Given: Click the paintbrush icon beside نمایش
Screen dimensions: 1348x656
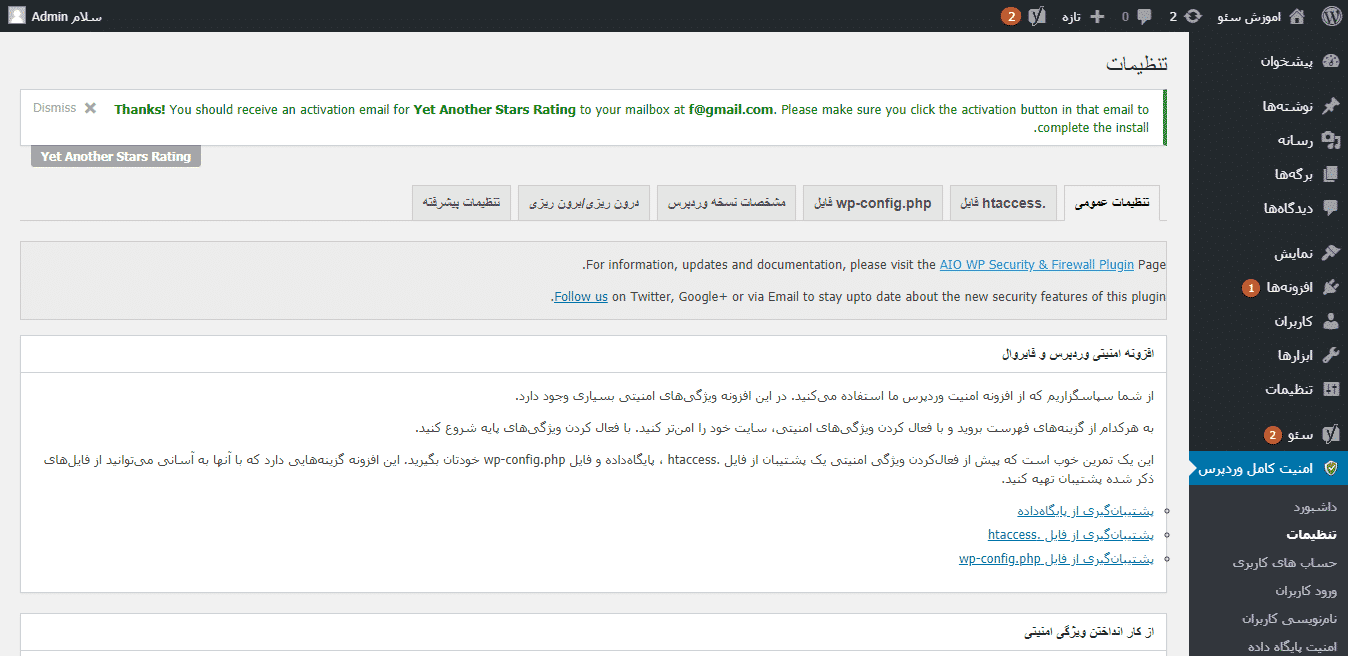Looking at the screenshot, I should [1330, 253].
